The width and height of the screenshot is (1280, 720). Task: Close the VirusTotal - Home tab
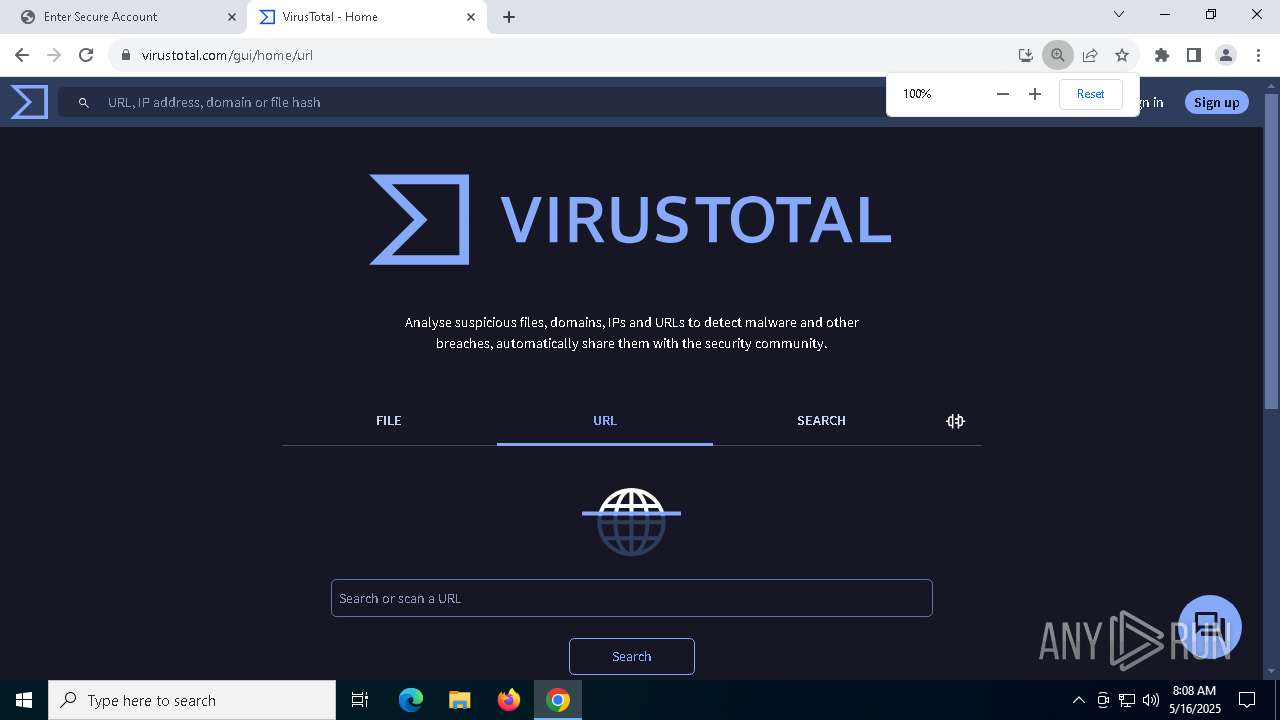coord(472,17)
